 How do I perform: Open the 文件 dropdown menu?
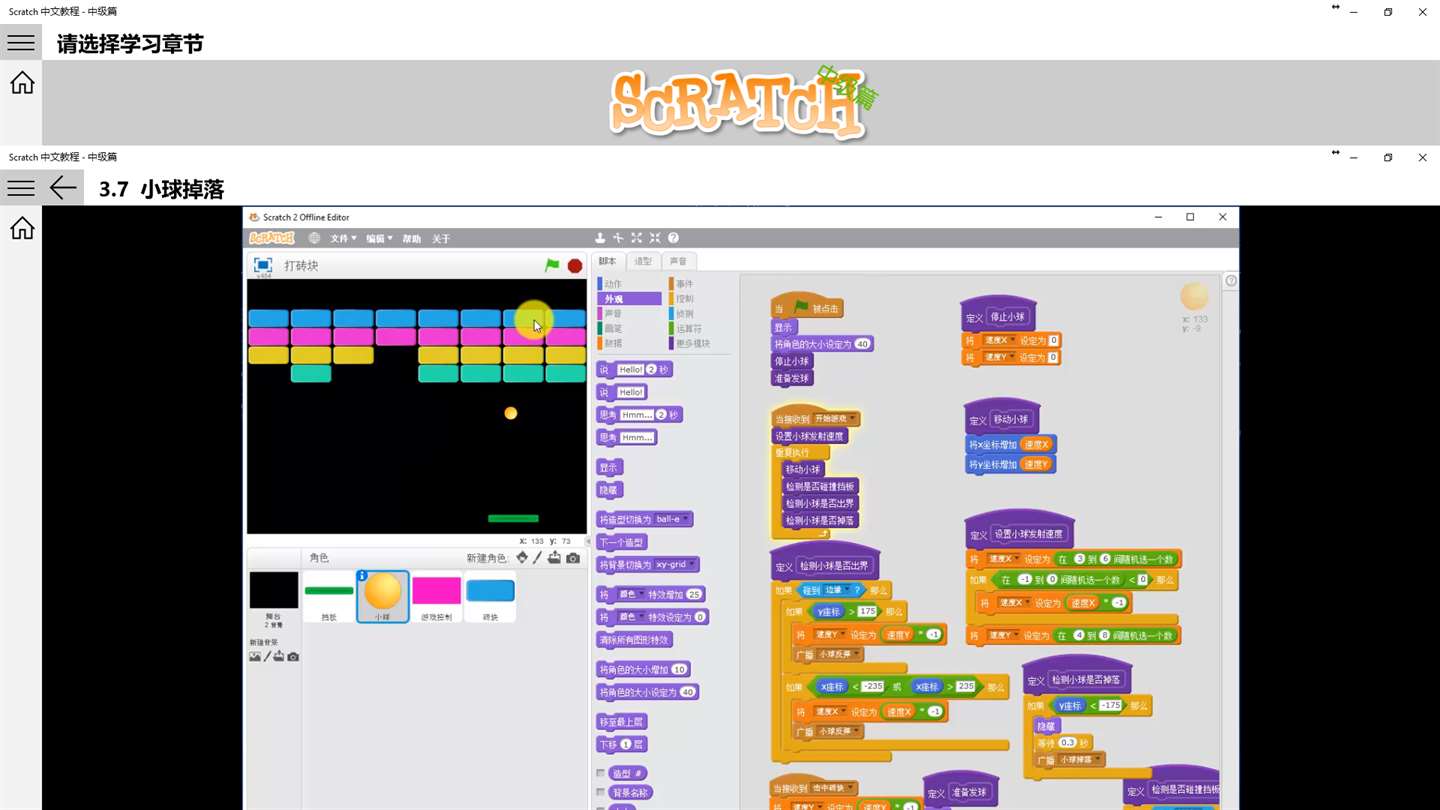coord(343,239)
